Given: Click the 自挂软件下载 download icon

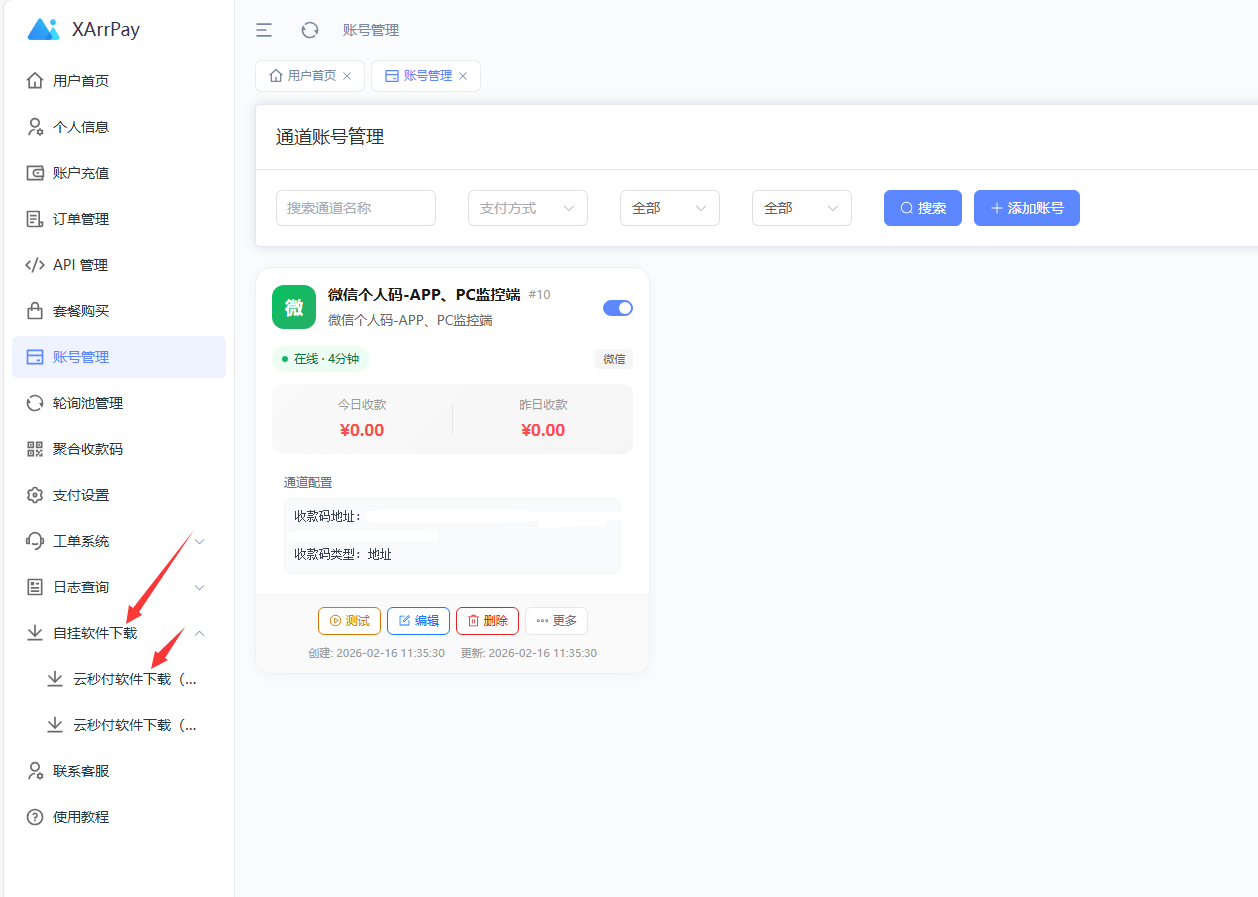Looking at the screenshot, I should (35, 633).
